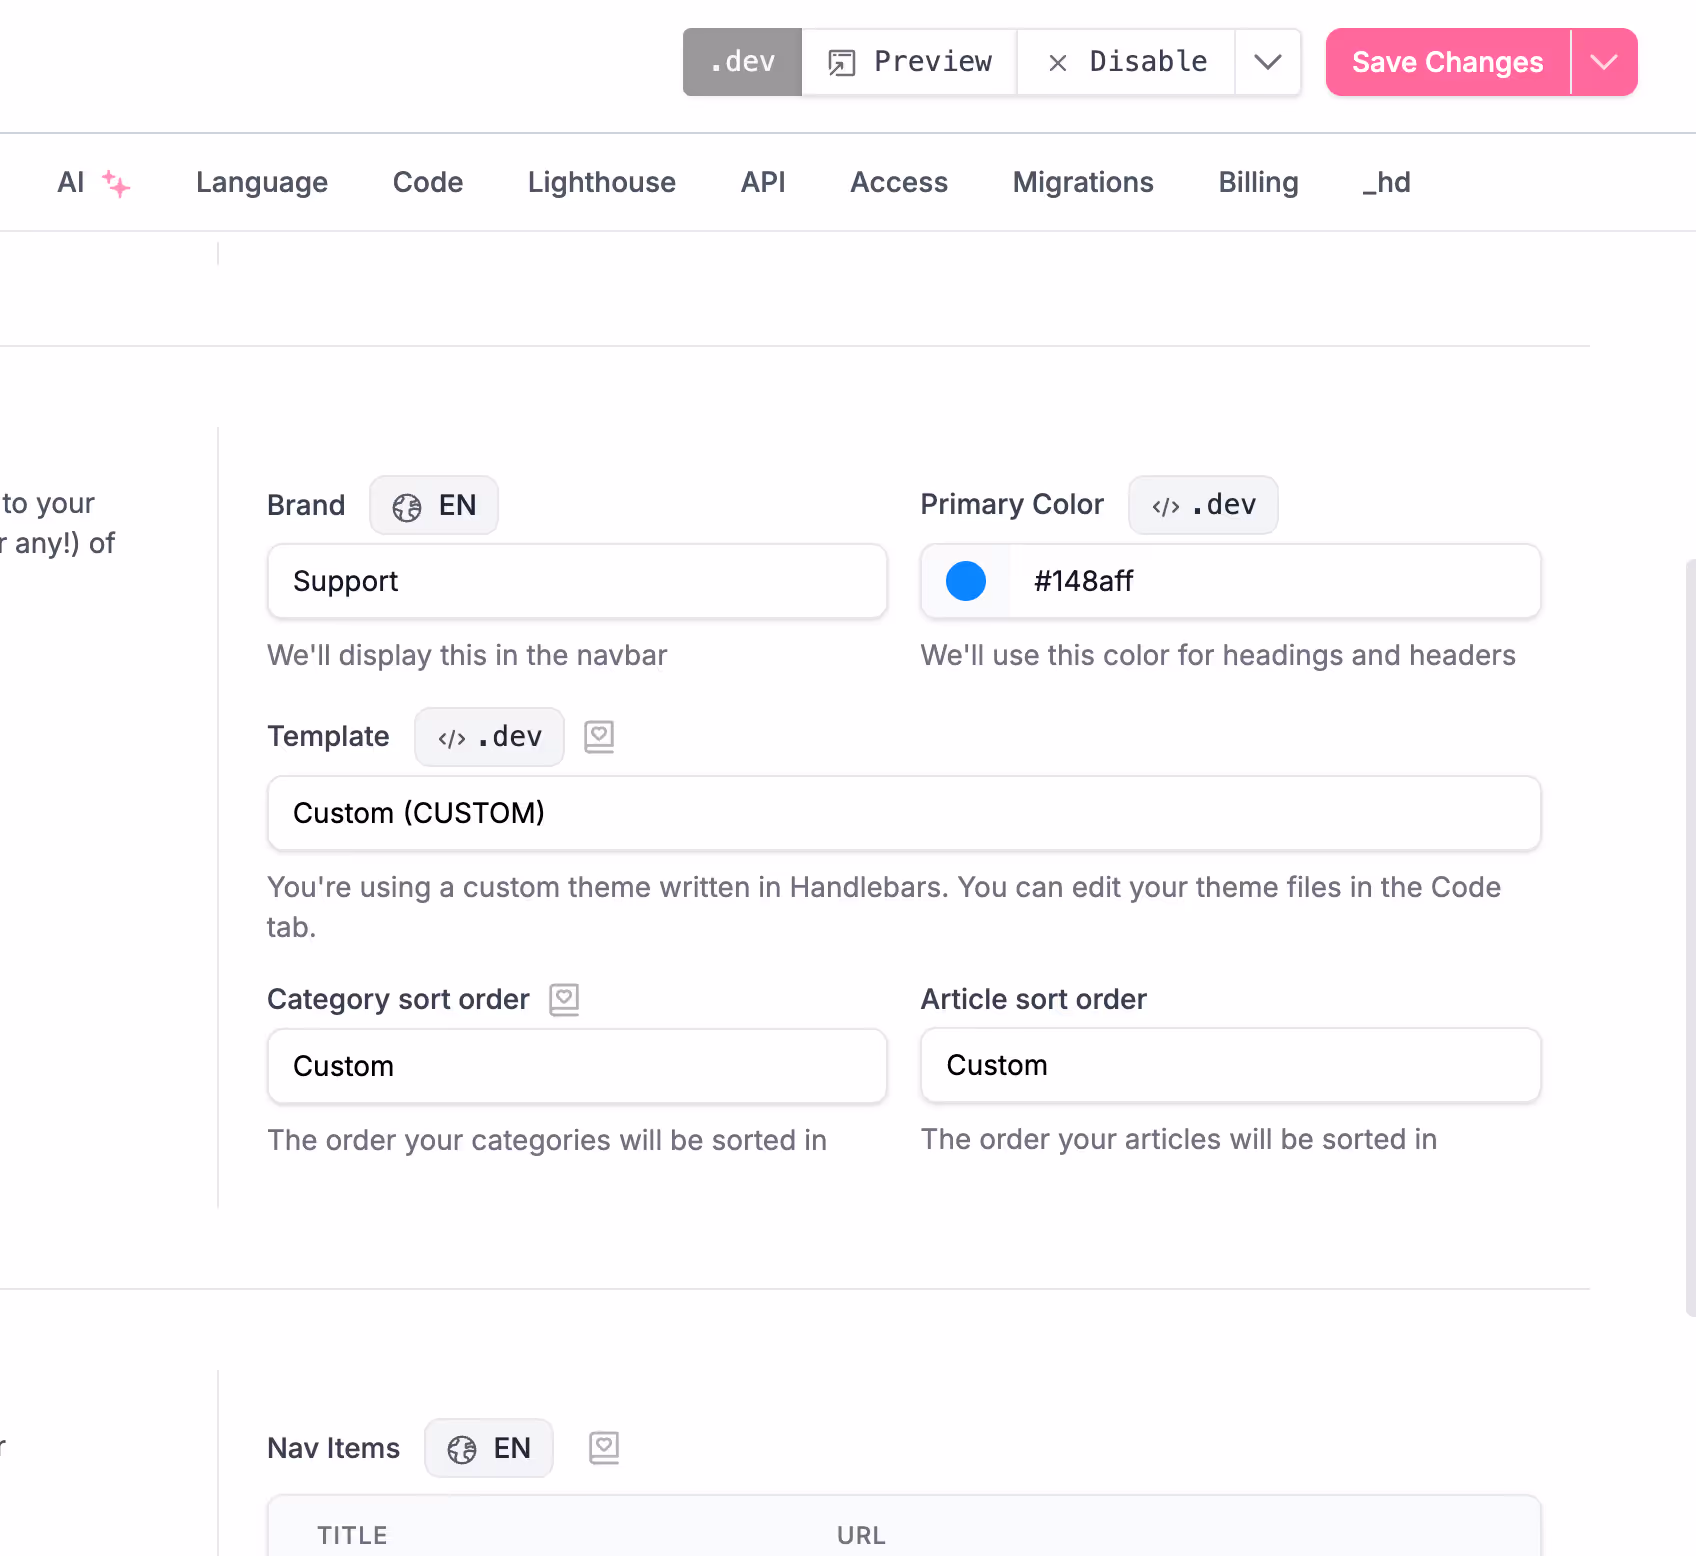Open the Code tab

click(x=428, y=182)
